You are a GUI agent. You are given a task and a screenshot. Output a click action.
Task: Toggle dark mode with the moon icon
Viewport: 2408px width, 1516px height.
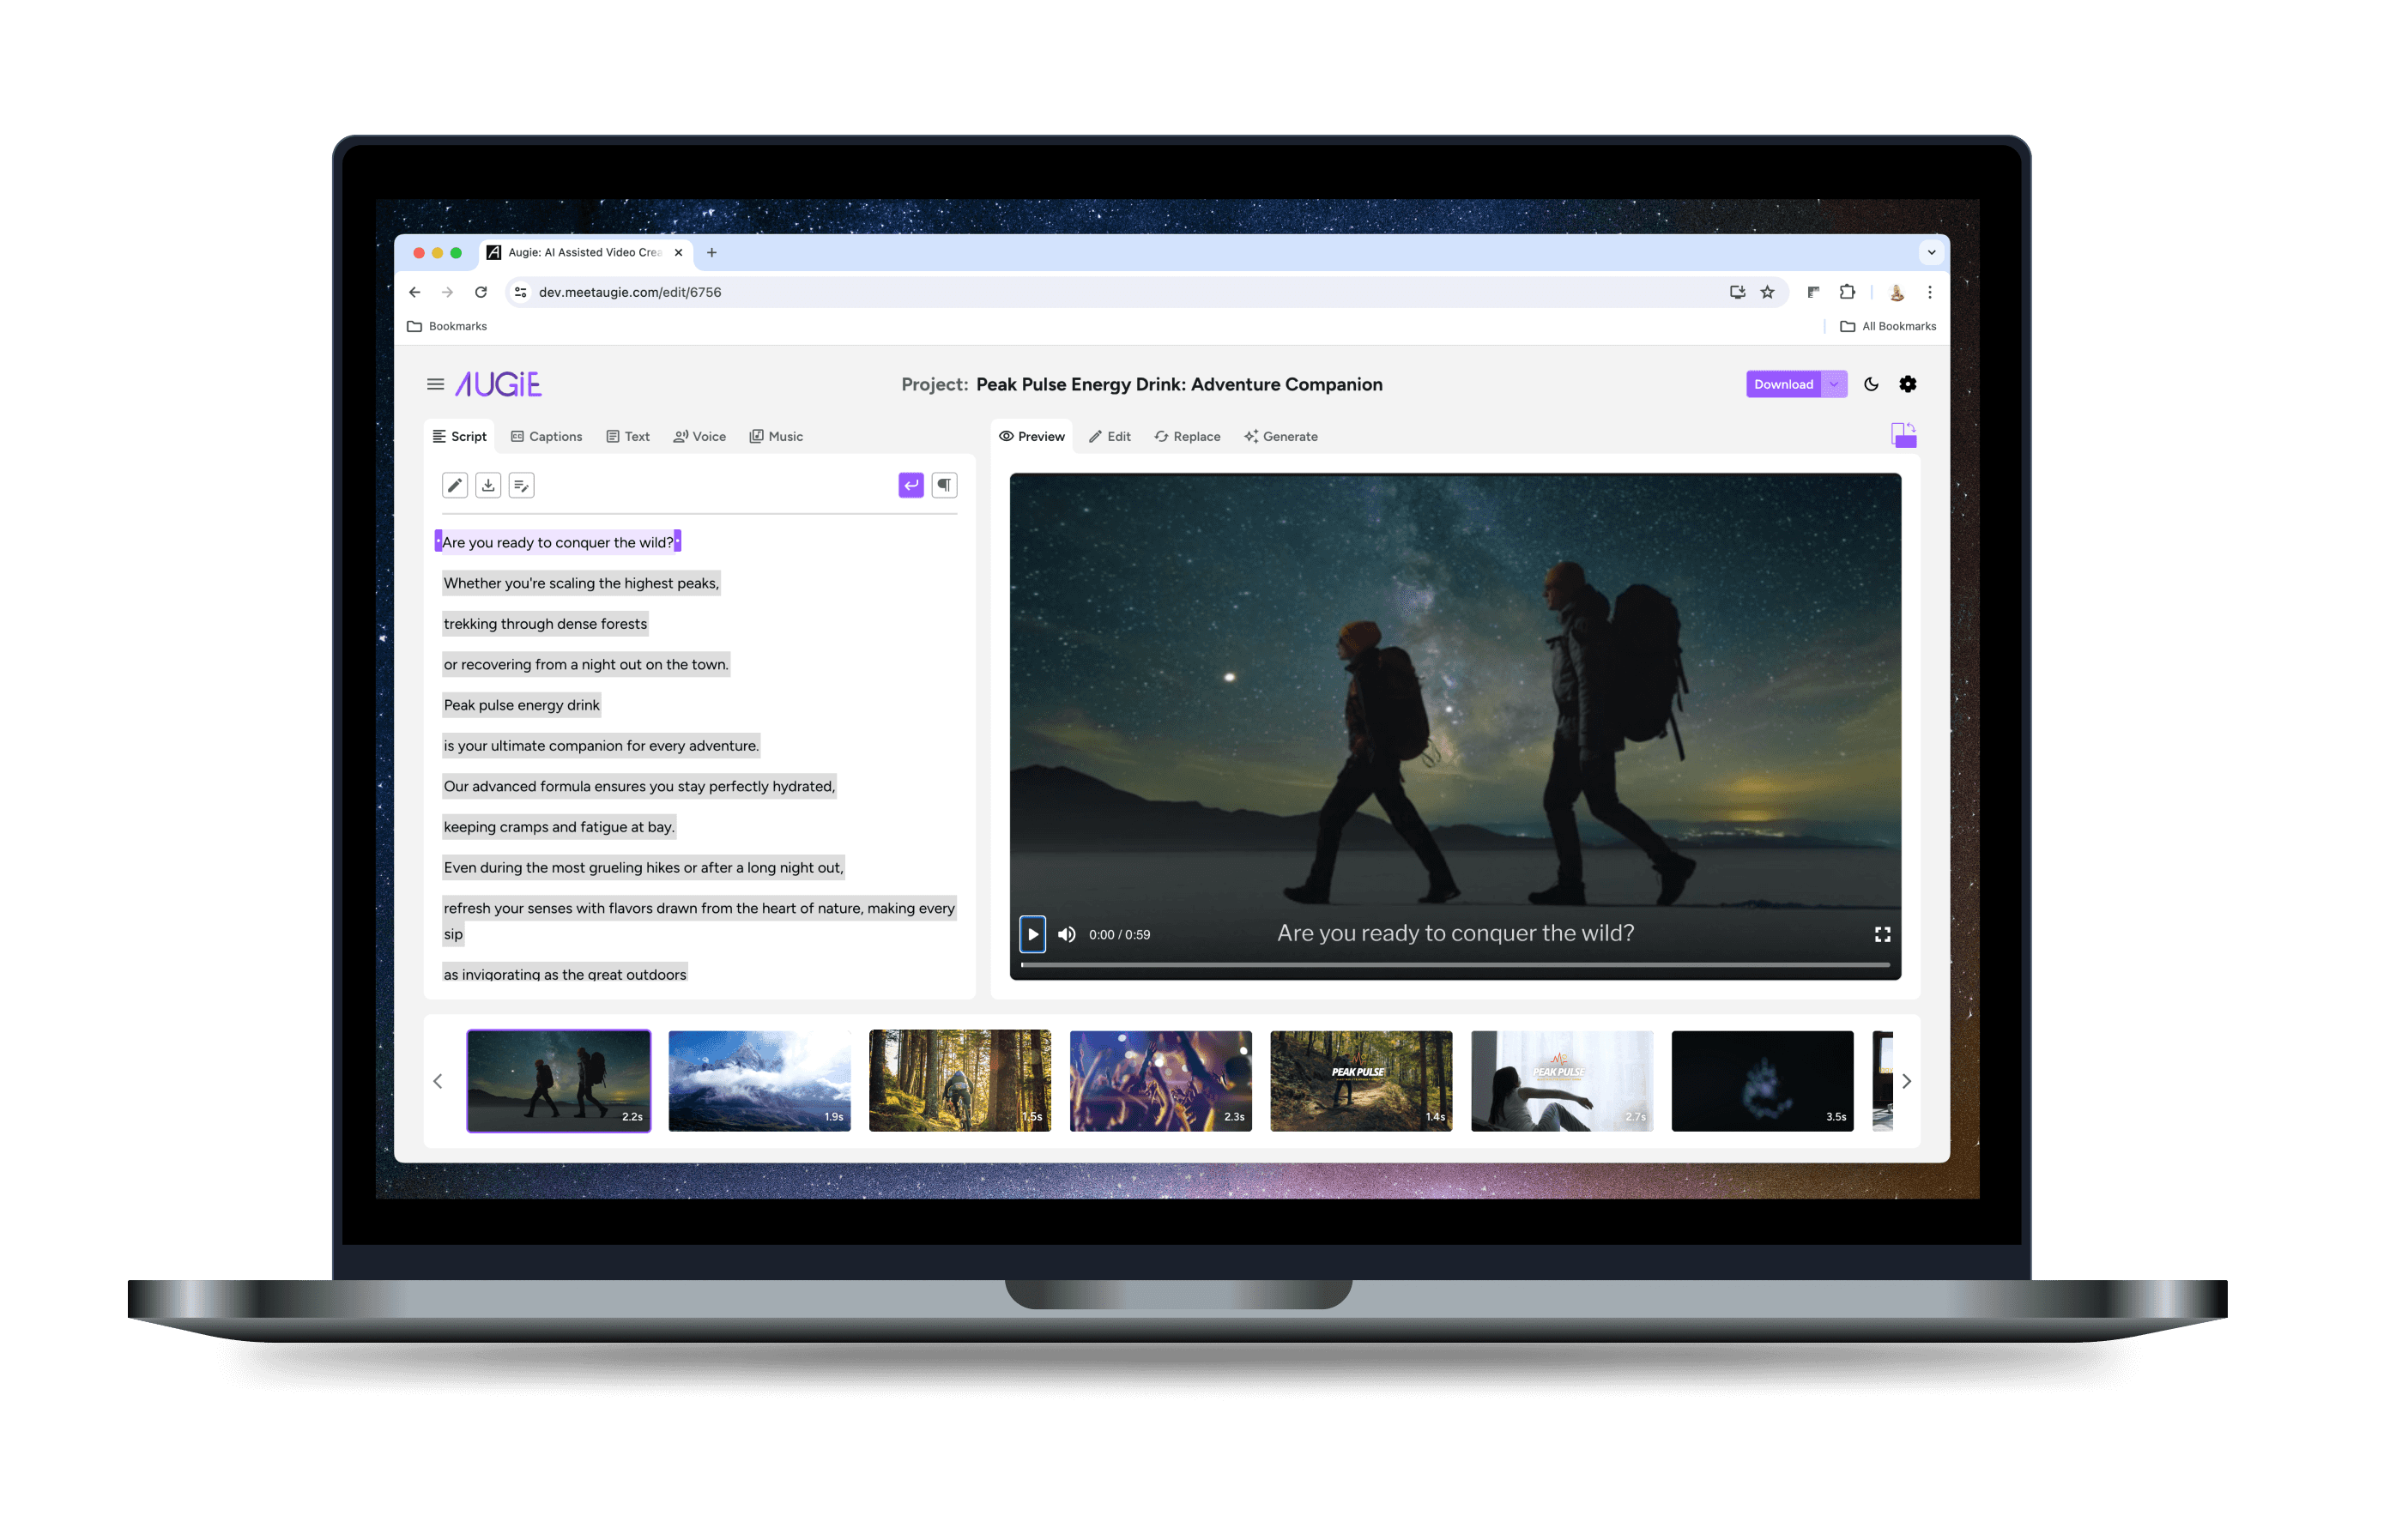pos(1871,384)
